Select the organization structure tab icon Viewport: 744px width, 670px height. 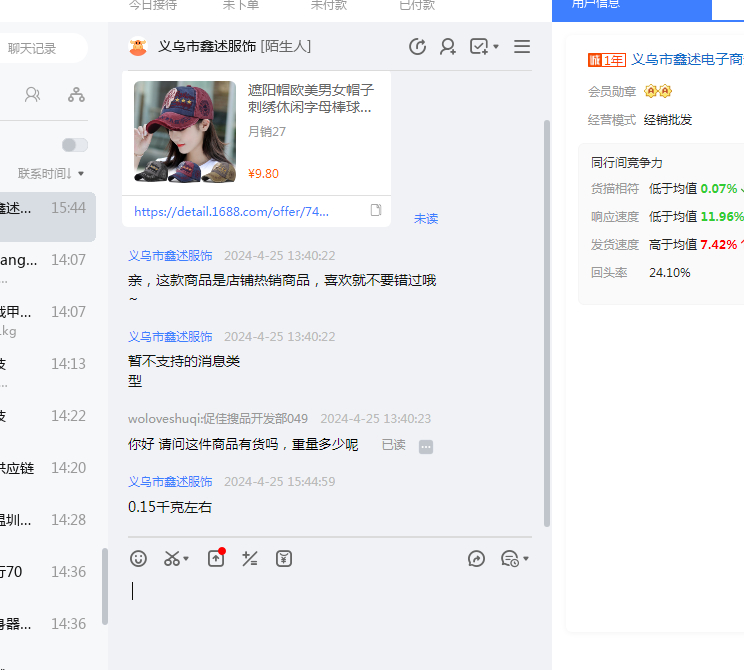[x=76, y=95]
